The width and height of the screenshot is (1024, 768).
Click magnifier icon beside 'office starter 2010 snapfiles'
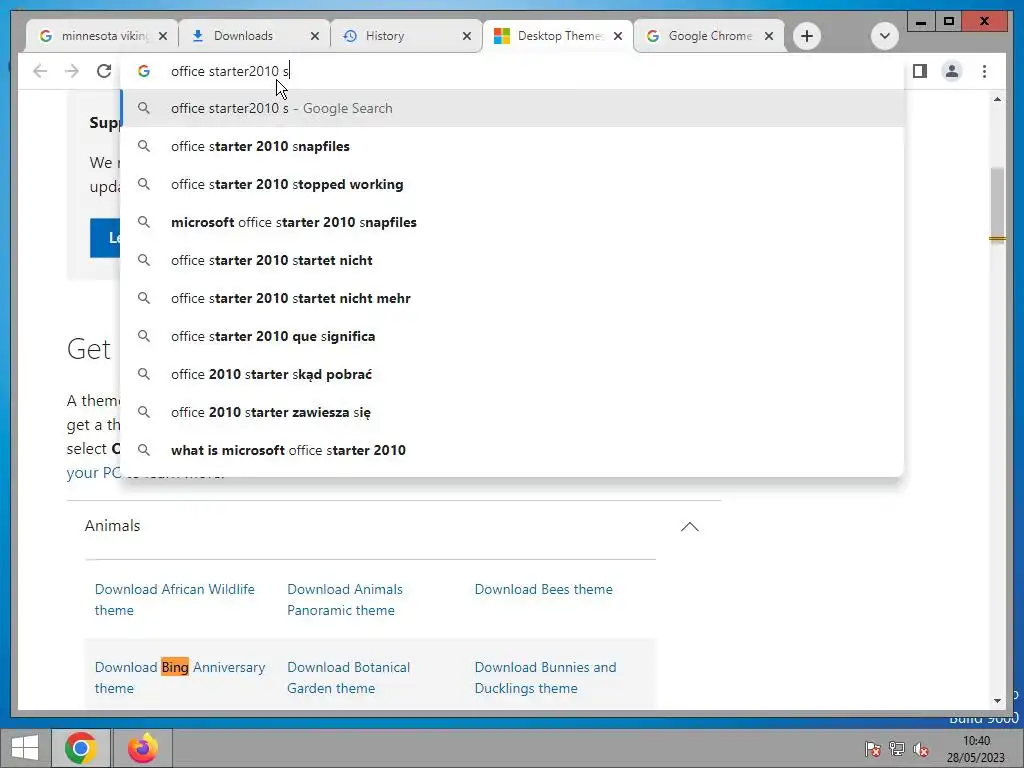144,146
